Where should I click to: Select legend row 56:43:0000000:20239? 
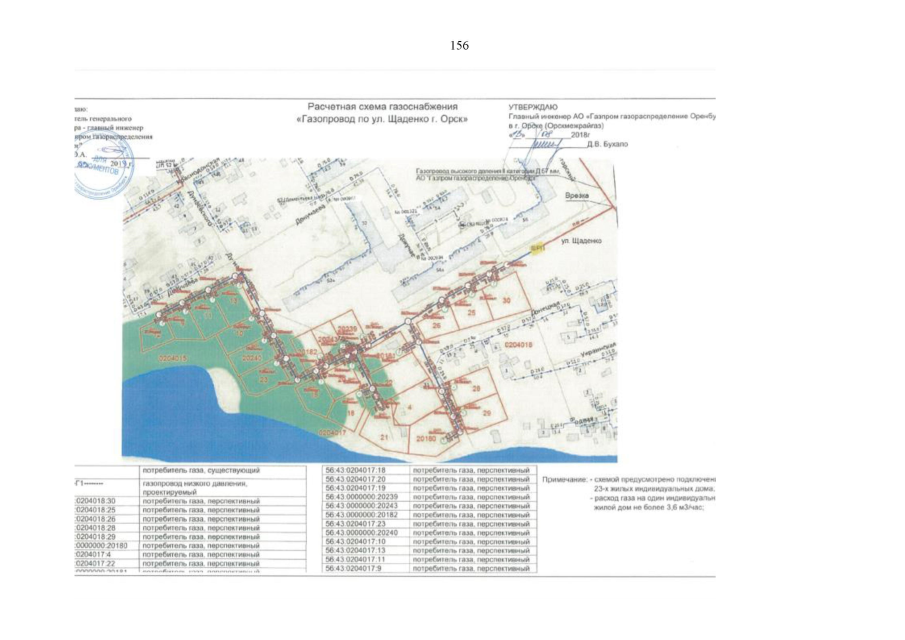pyautogui.click(x=362, y=496)
